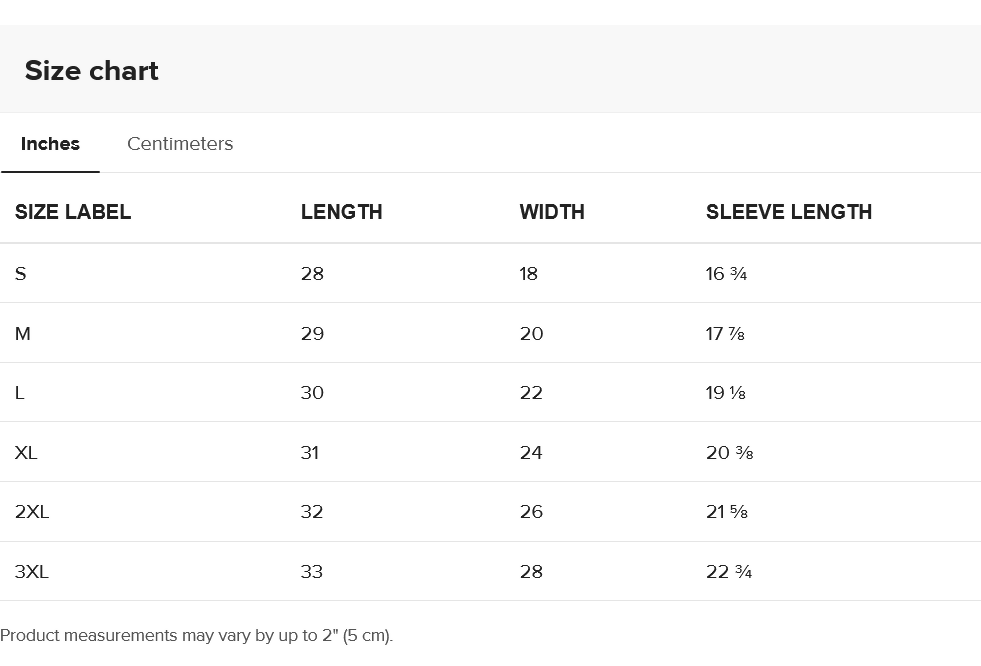Click the SLEEVE LENGTH column header
This screenshot has height=666, width=981.
click(789, 212)
